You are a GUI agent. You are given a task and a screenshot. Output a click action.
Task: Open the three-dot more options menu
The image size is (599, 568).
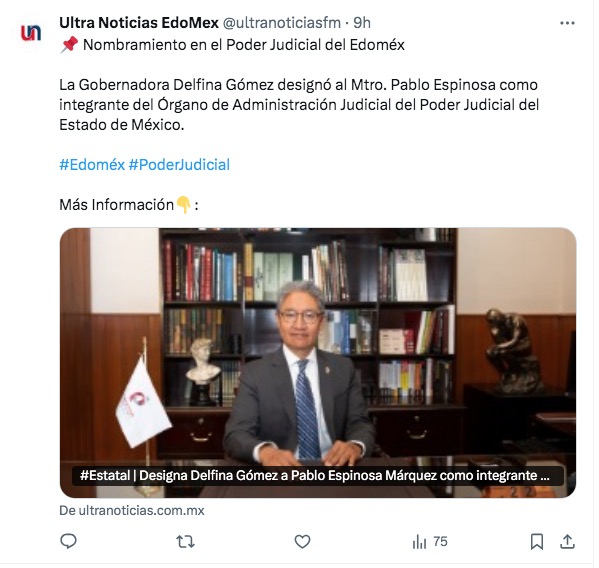567,23
